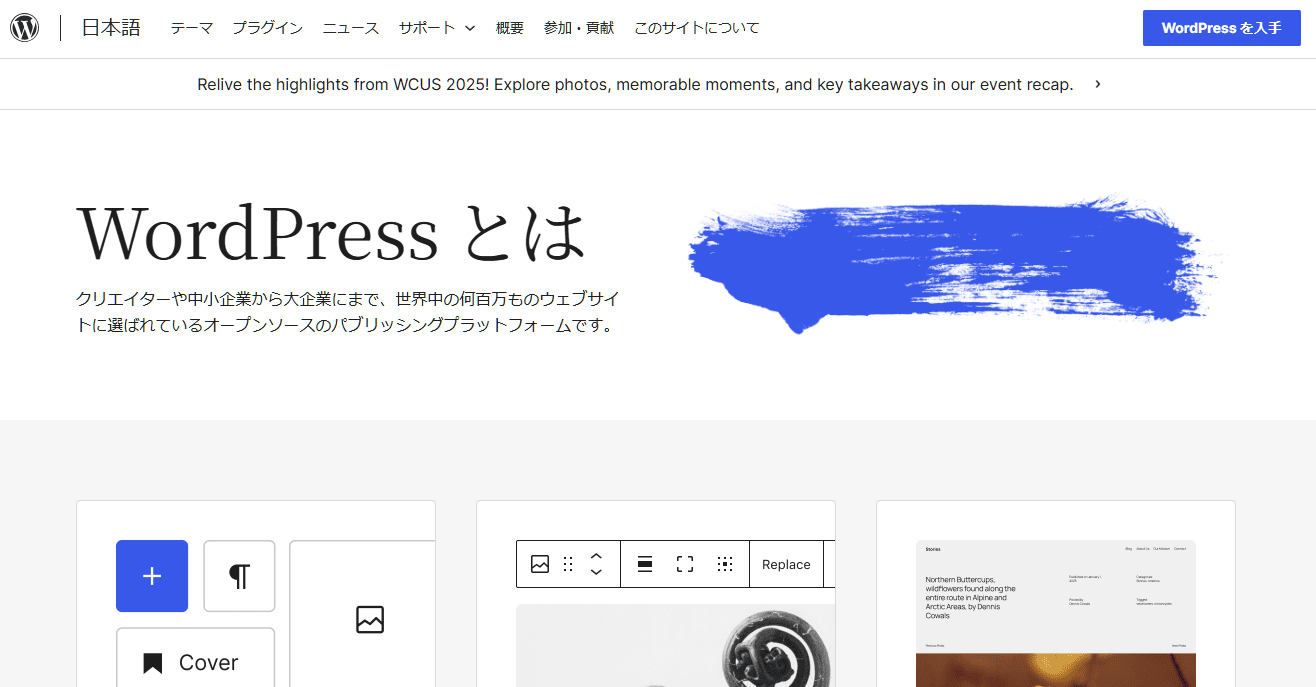Select the paragraph pilcrow block icon
1316x687 pixels.
239,576
